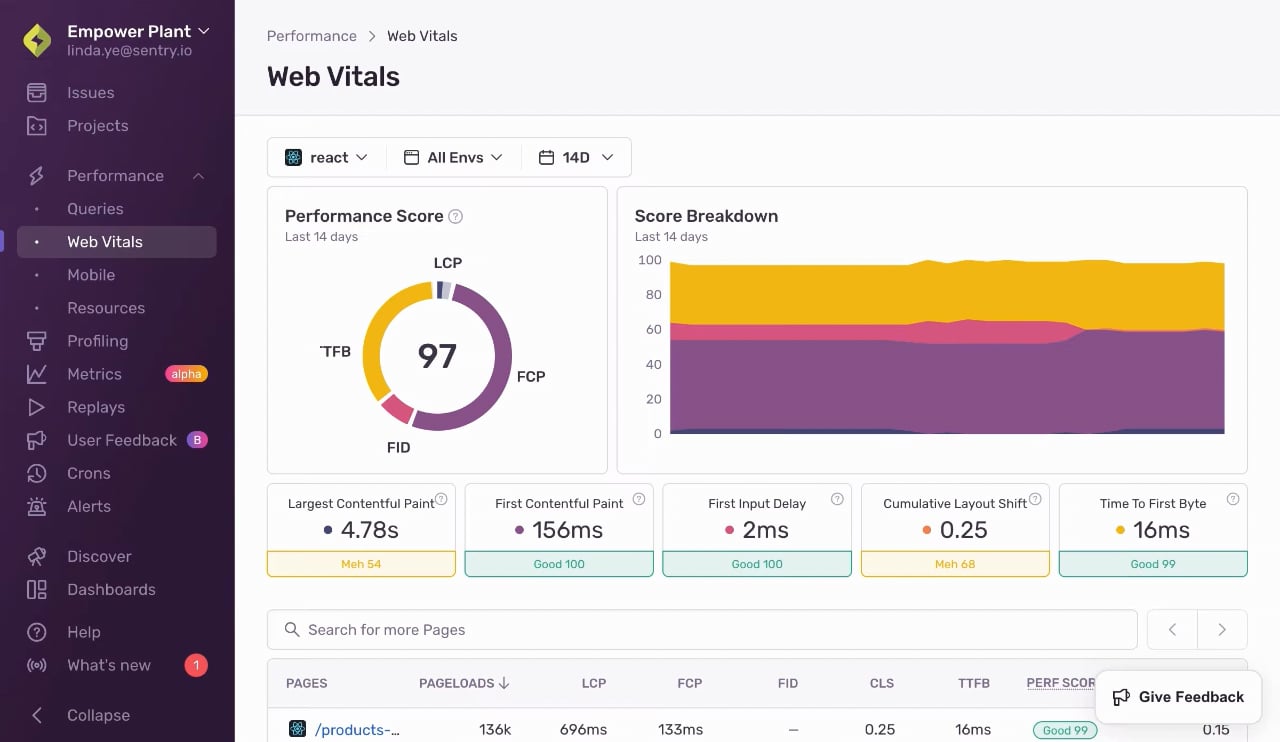This screenshot has height=742, width=1280.
Task: Click the Give Feedback button
Action: (x=1178, y=697)
